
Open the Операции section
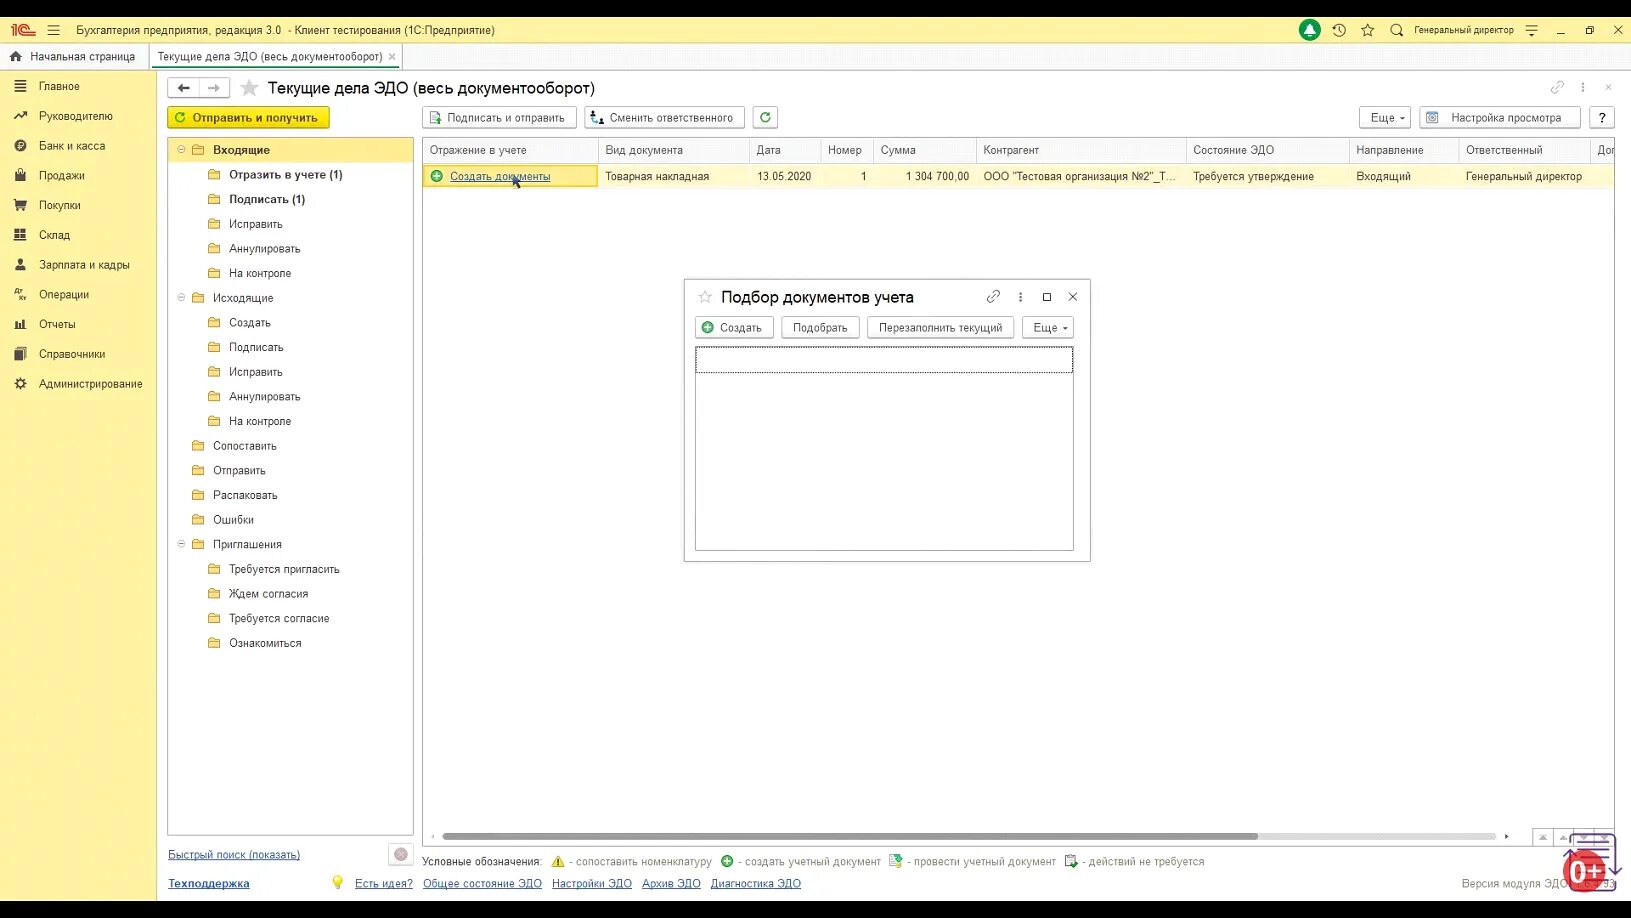click(x=64, y=295)
